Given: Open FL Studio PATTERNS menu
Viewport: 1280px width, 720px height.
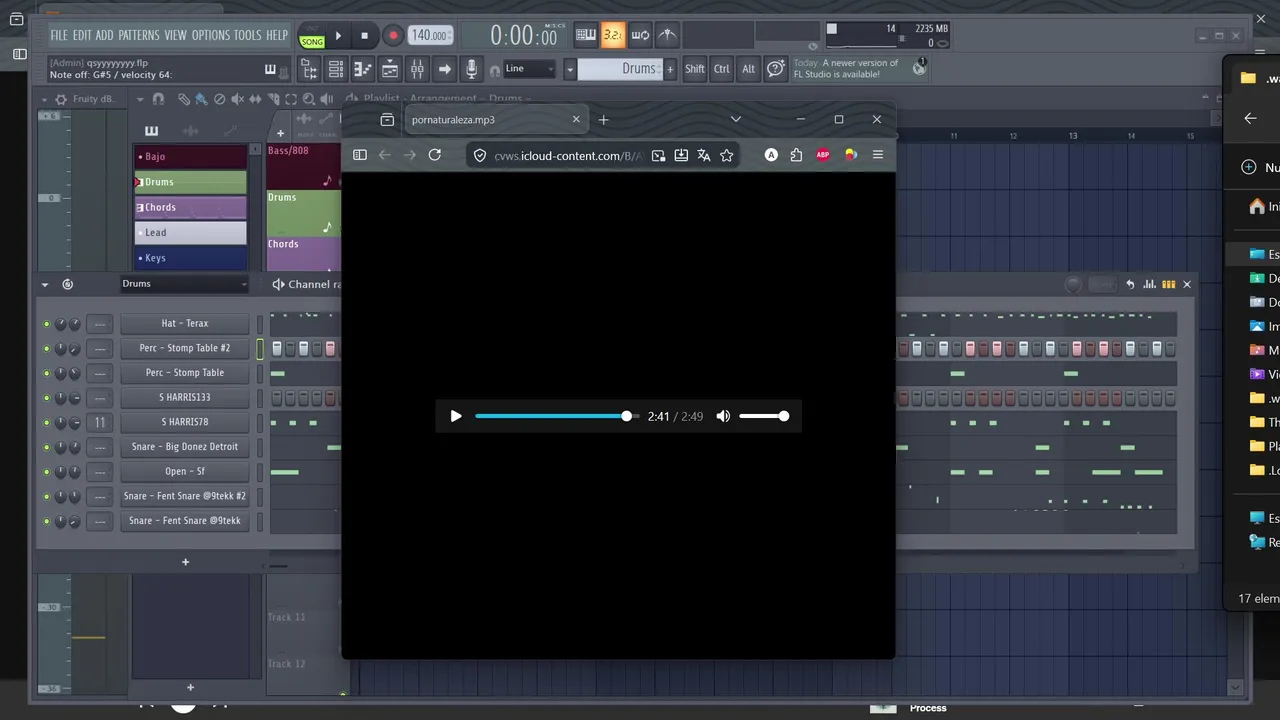Looking at the screenshot, I should [x=139, y=35].
